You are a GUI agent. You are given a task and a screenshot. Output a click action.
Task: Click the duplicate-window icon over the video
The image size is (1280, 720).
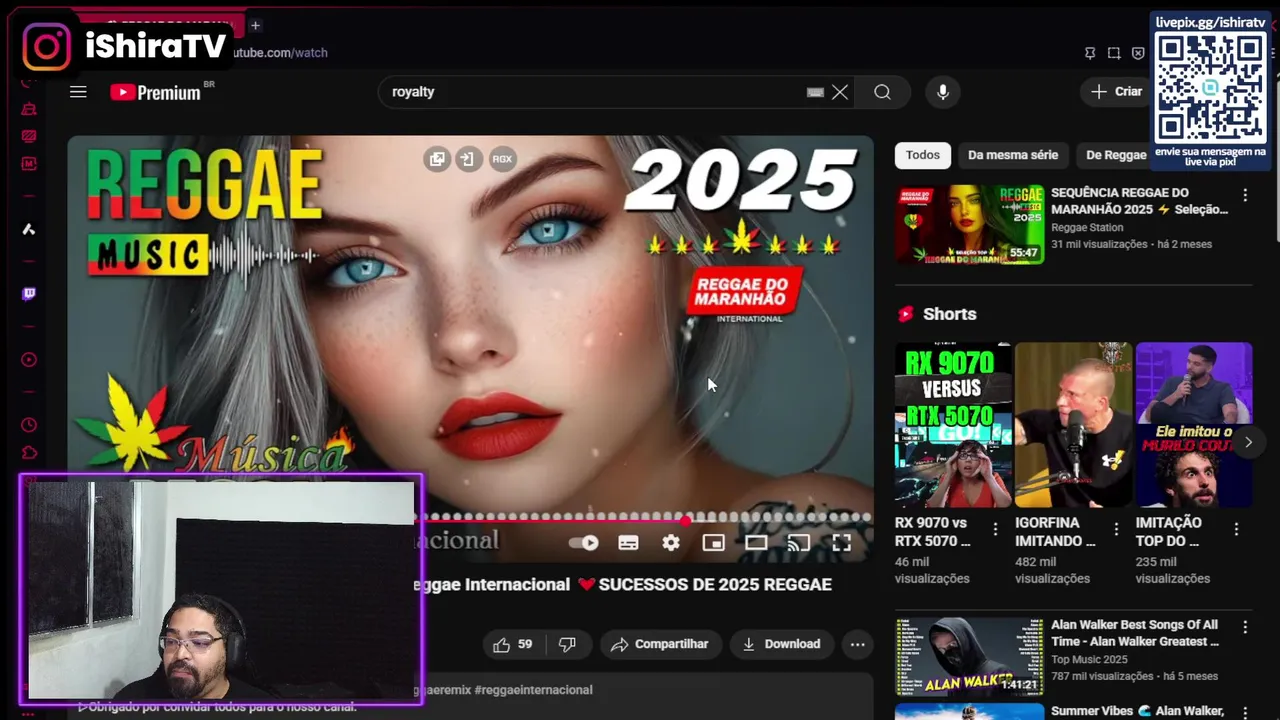pyautogui.click(x=437, y=159)
